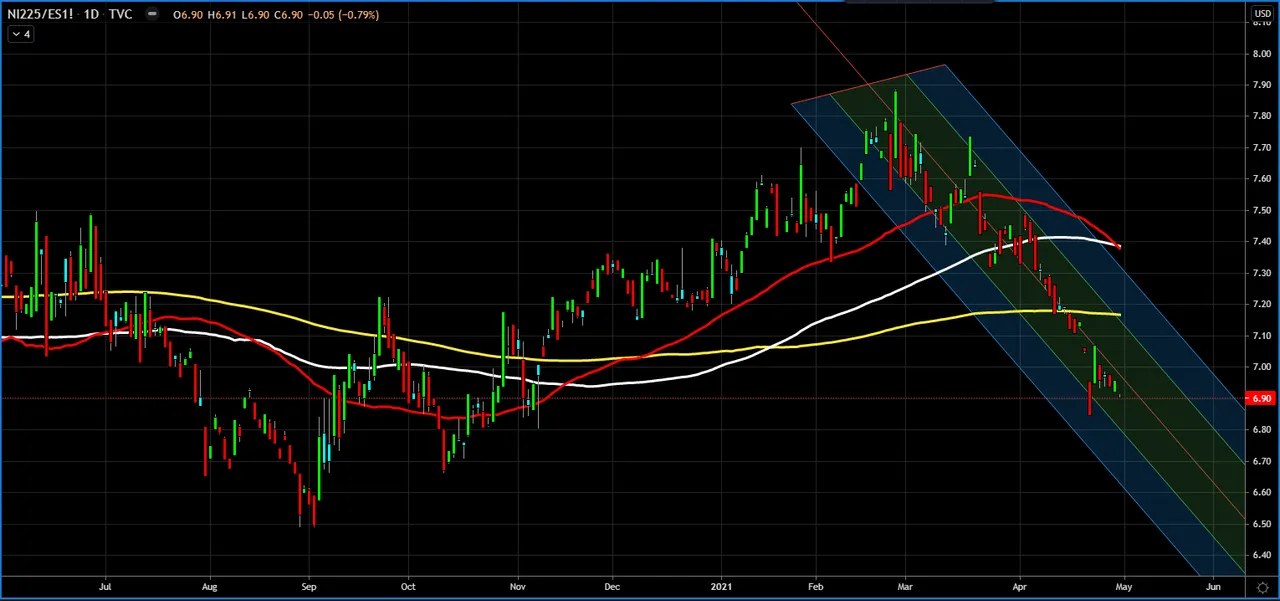This screenshot has width=1280, height=601.
Task: Click the open value O6.90 in legend
Action: (187, 15)
